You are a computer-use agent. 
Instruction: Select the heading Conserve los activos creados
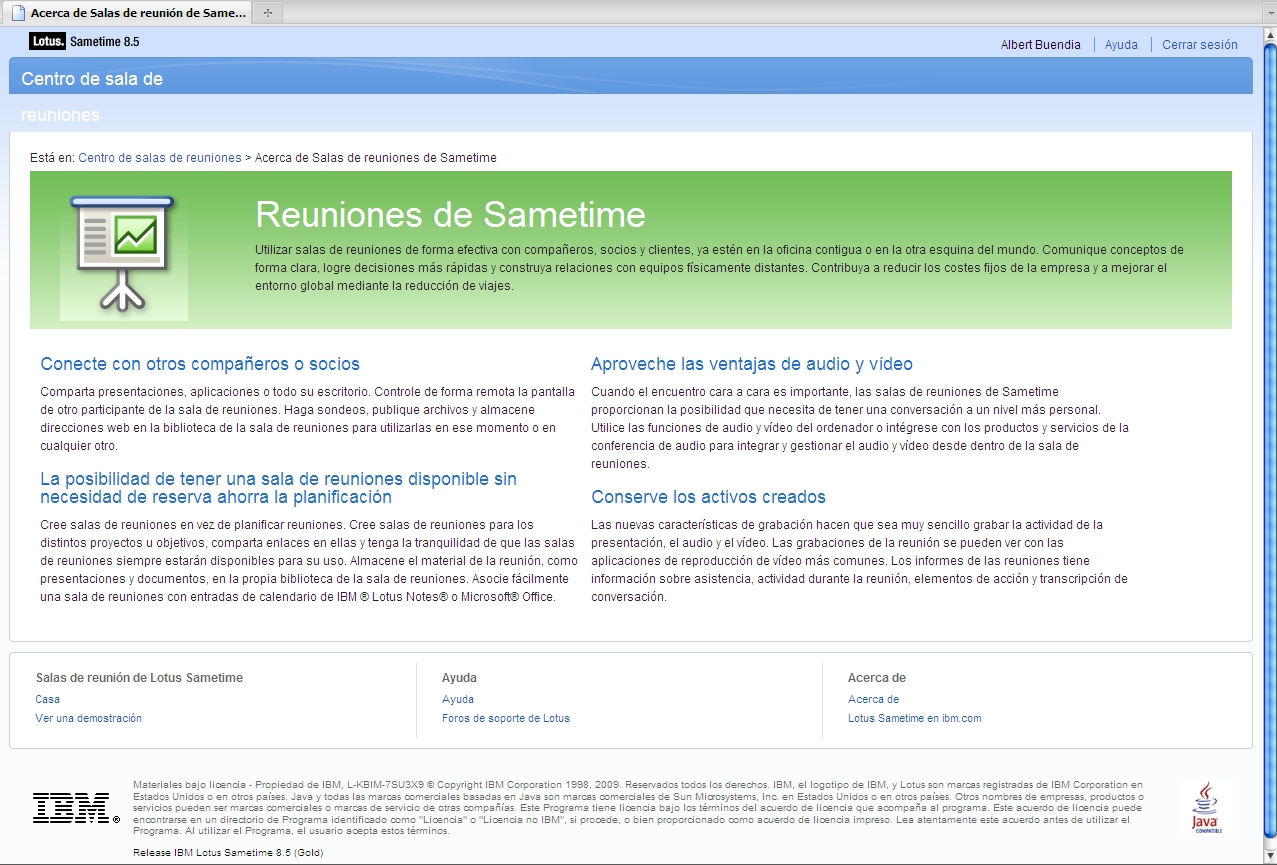click(x=708, y=497)
